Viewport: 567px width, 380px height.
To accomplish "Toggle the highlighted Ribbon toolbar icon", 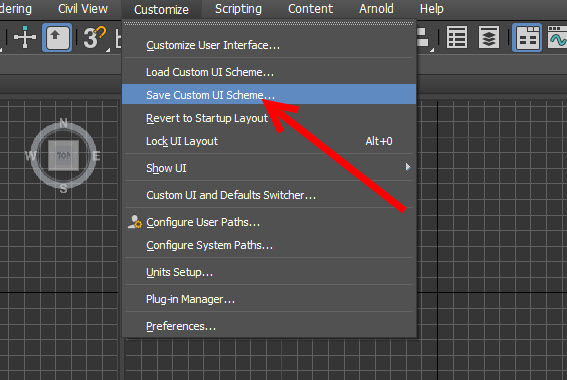I will [x=526, y=37].
